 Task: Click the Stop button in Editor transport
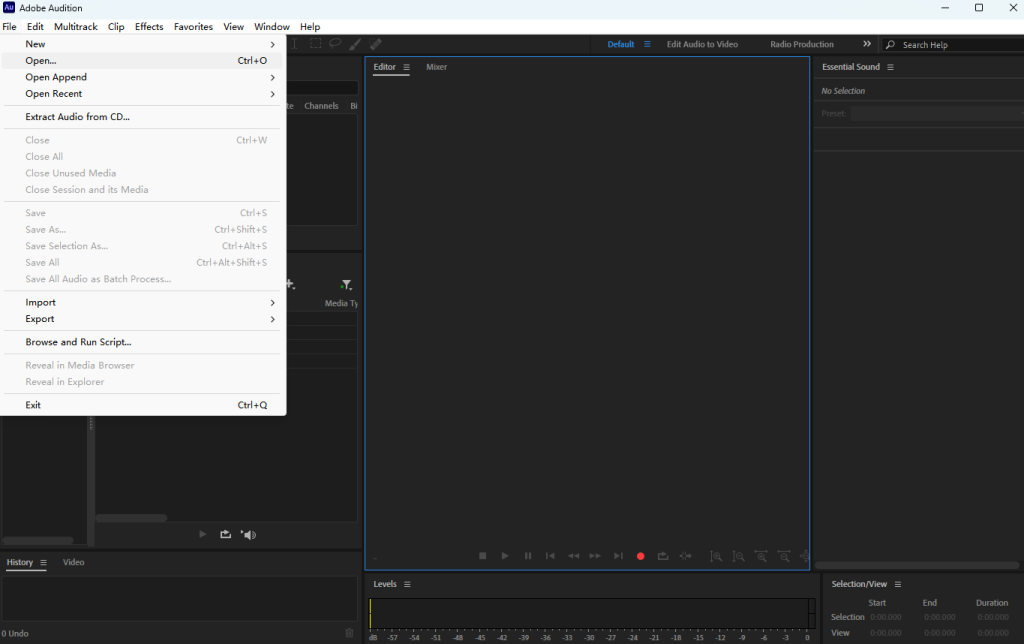pyautogui.click(x=483, y=556)
